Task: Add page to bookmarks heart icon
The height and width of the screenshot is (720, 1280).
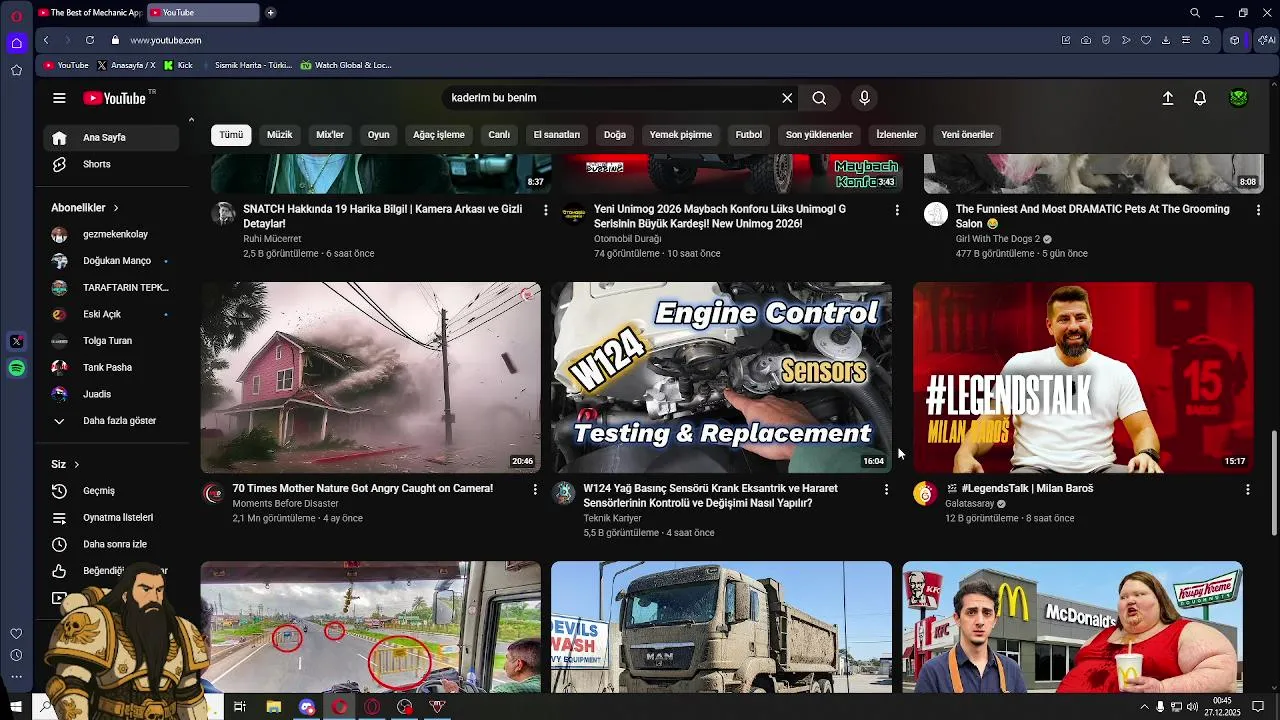Action: coord(1146,40)
